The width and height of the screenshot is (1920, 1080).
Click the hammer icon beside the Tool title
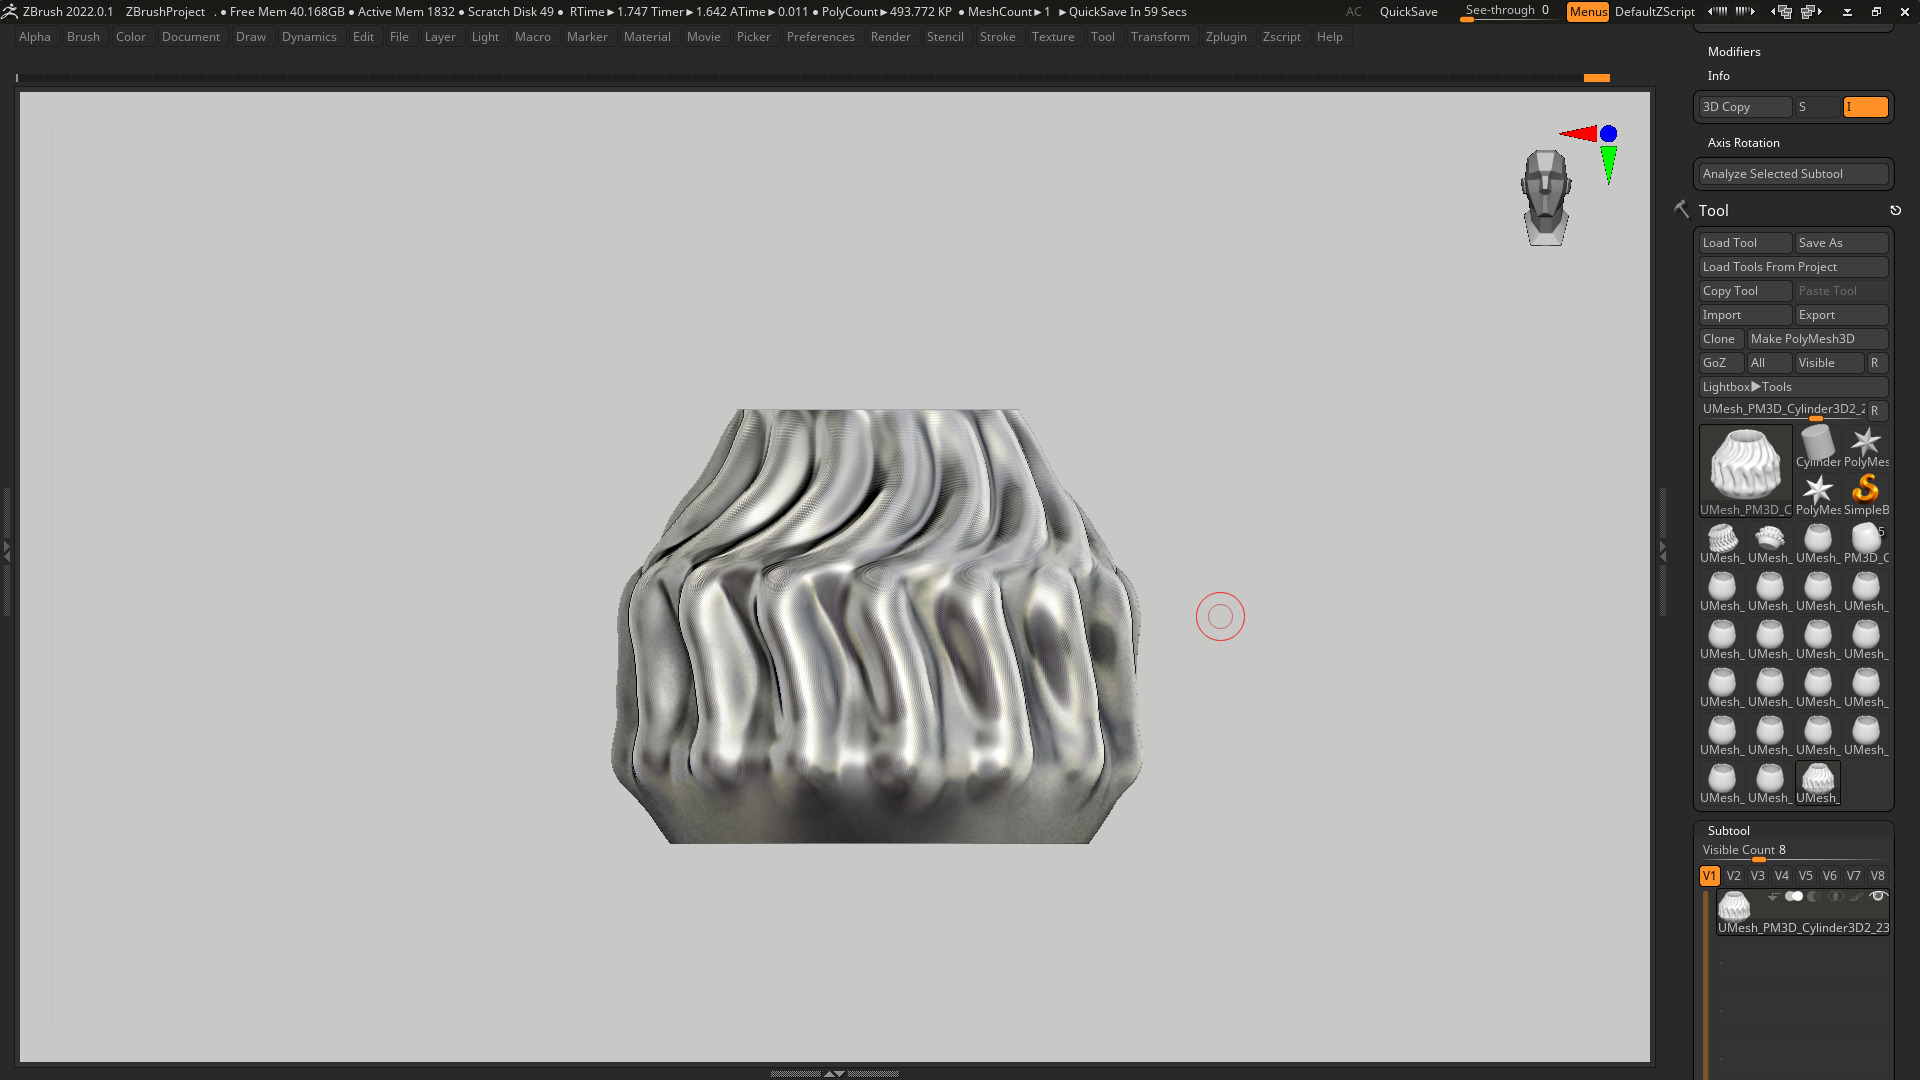1681,209
